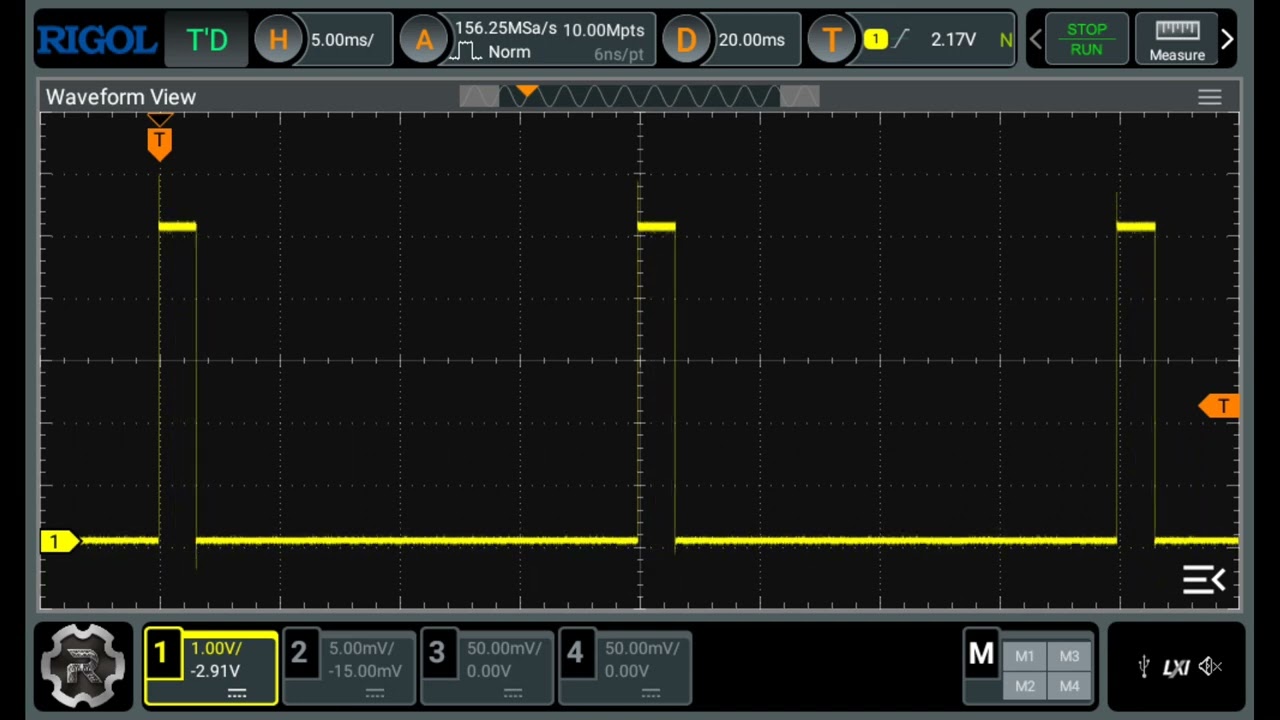Click the USB connection icon
This screenshot has width=1280, height=720.
click(x=1143, y=667)
